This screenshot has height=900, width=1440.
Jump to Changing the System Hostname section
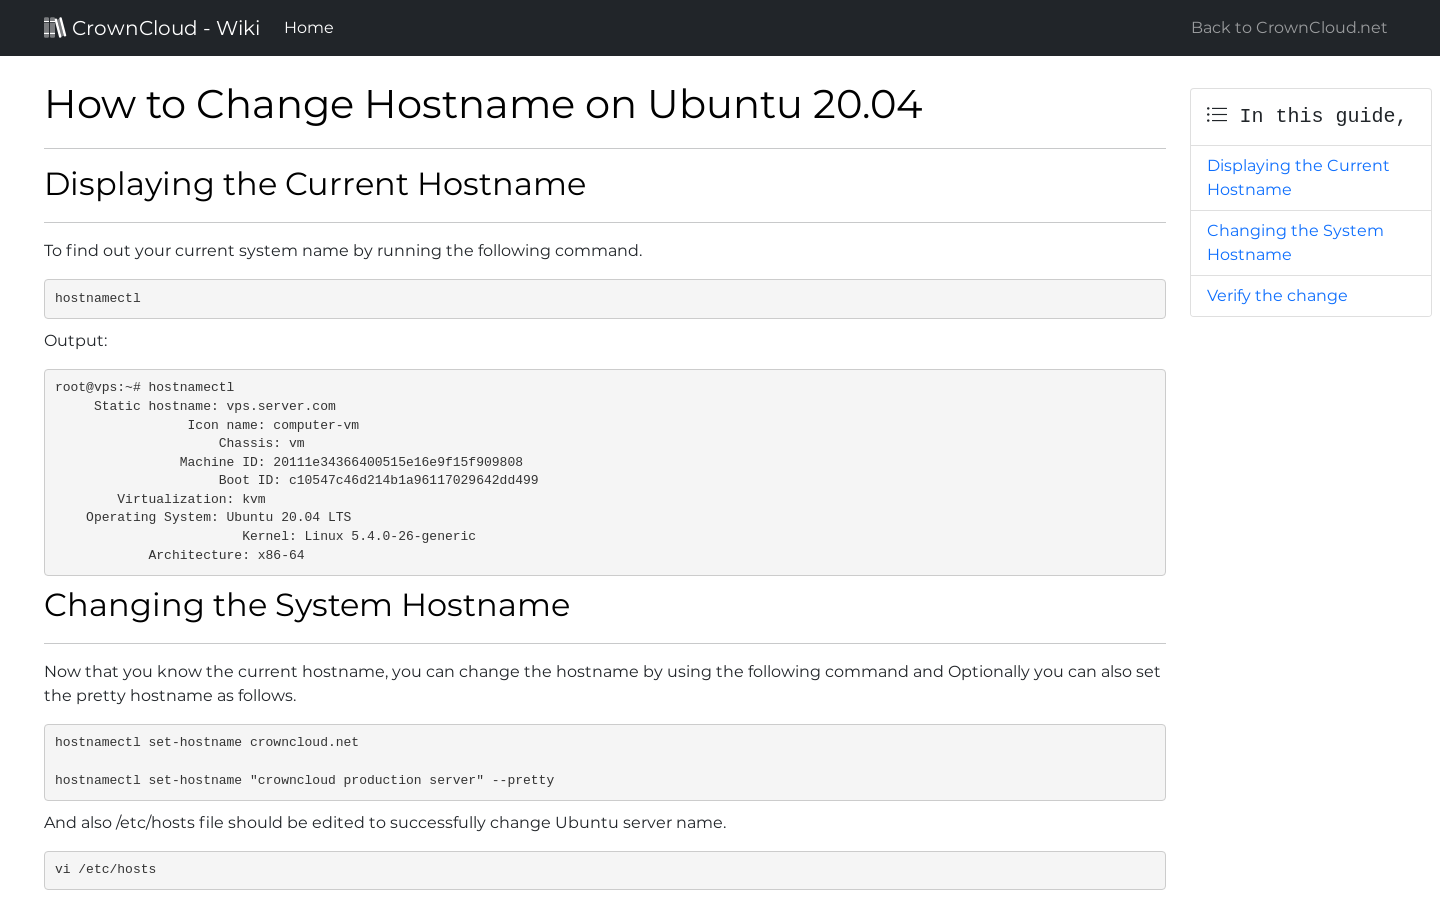click(x=1295, y=243)
